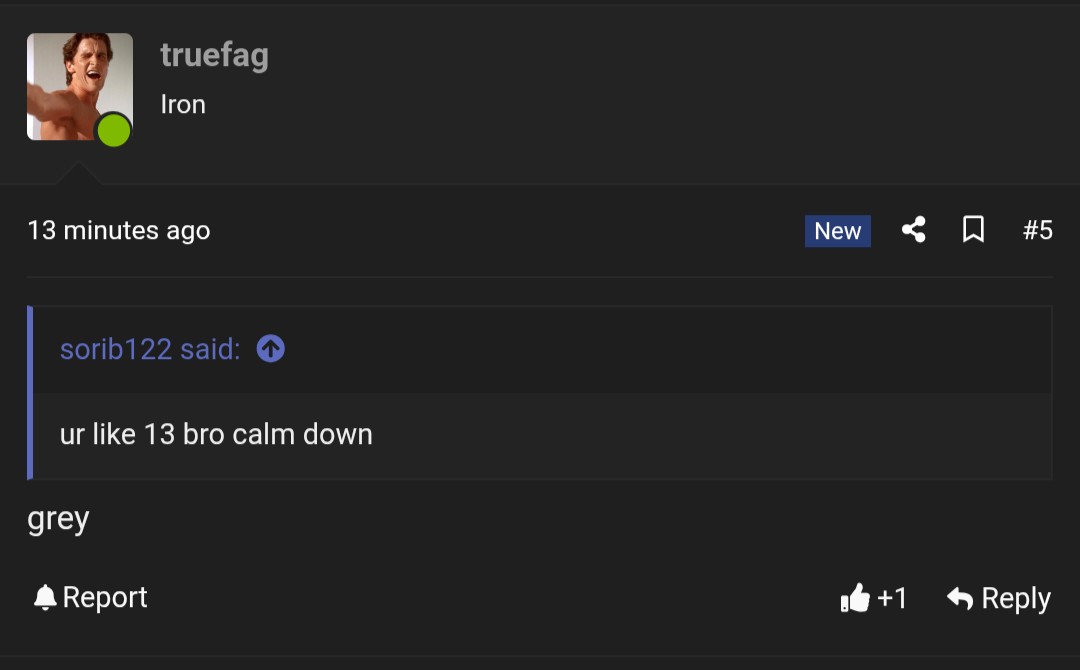This screenshot has height=670, width=1080.
Task: Click the Reply text label
Action: pyautogui.click(x=1016, y=598)
